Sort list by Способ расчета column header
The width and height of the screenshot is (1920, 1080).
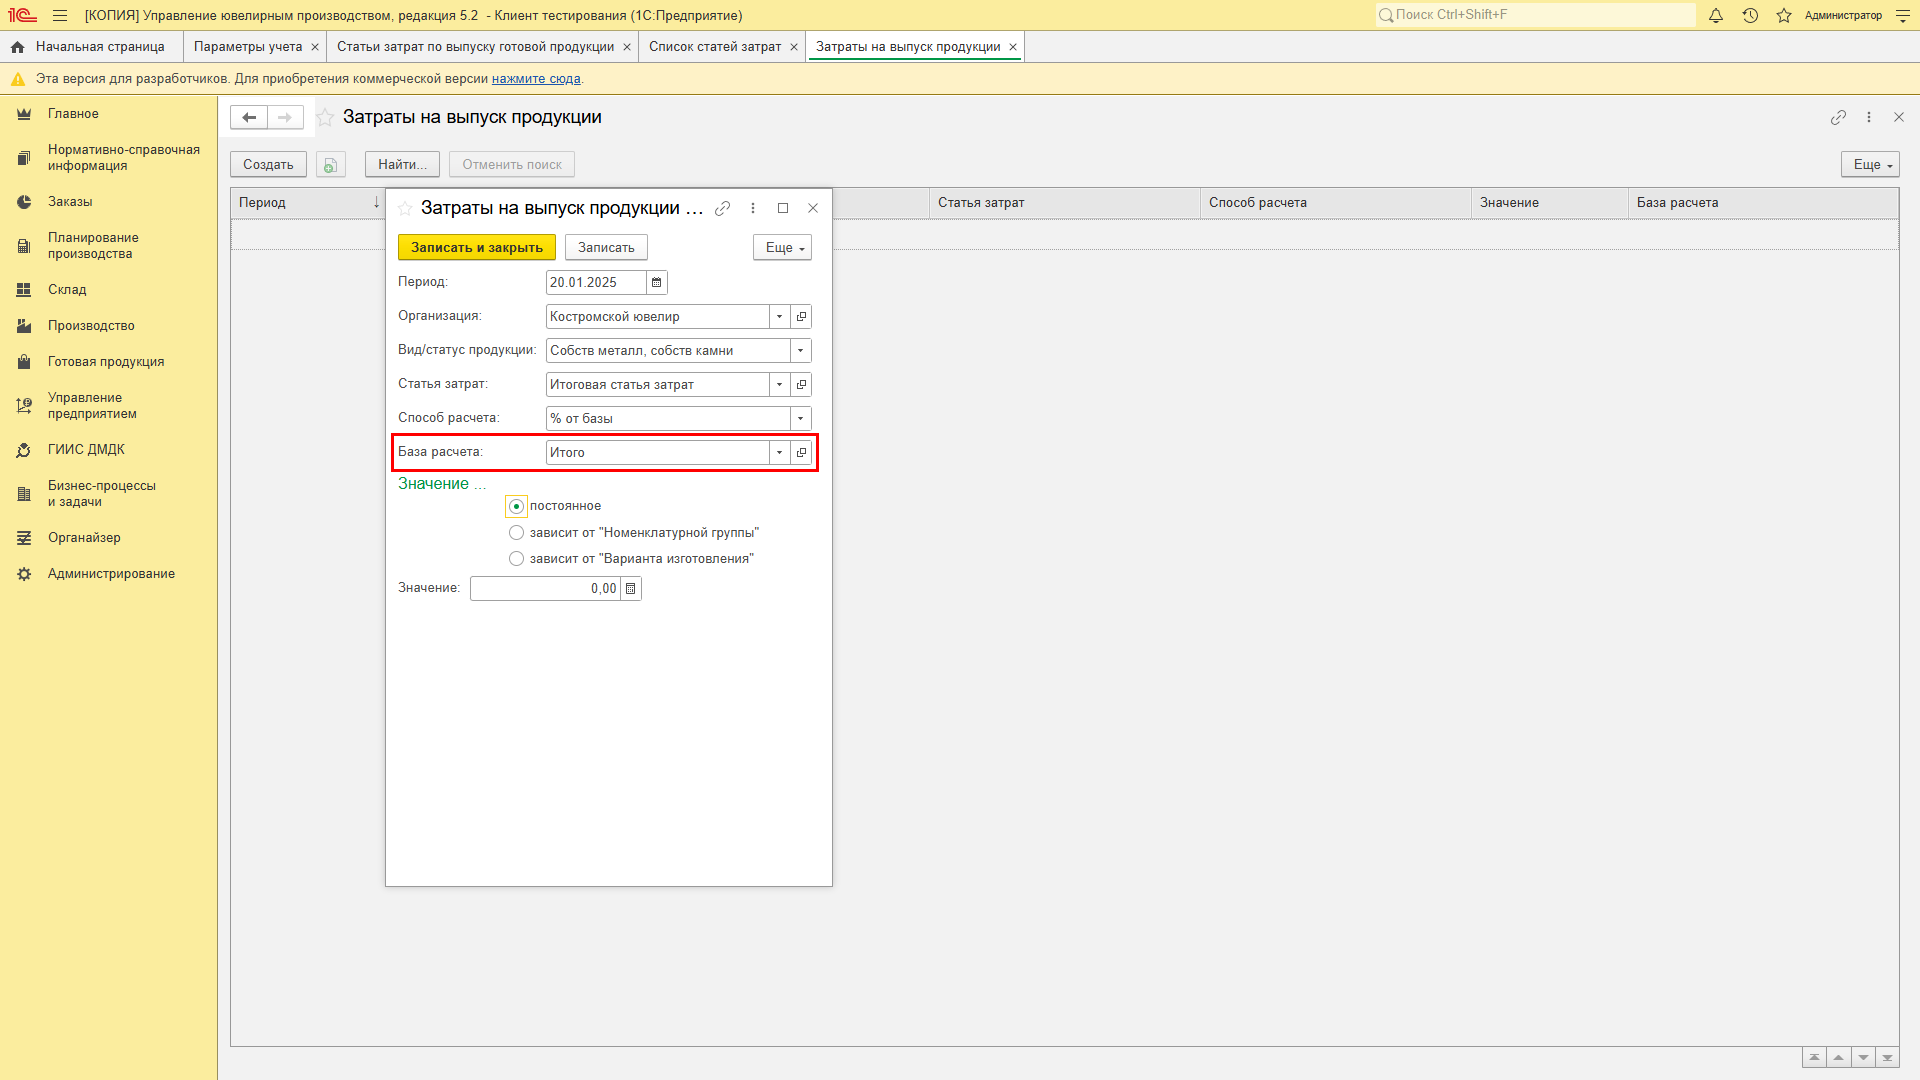click(x=1336, y=203)
